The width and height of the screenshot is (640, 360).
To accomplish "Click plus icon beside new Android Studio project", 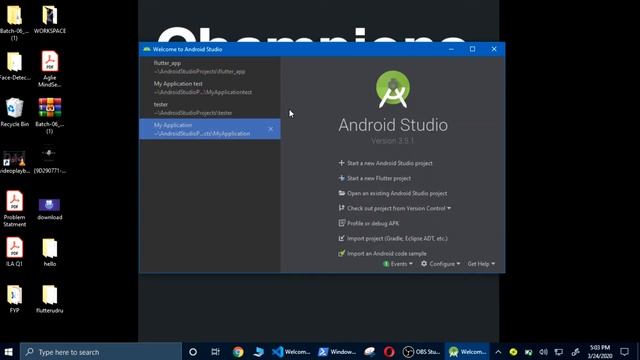I will pyautogui.click(x=342, y=163).
